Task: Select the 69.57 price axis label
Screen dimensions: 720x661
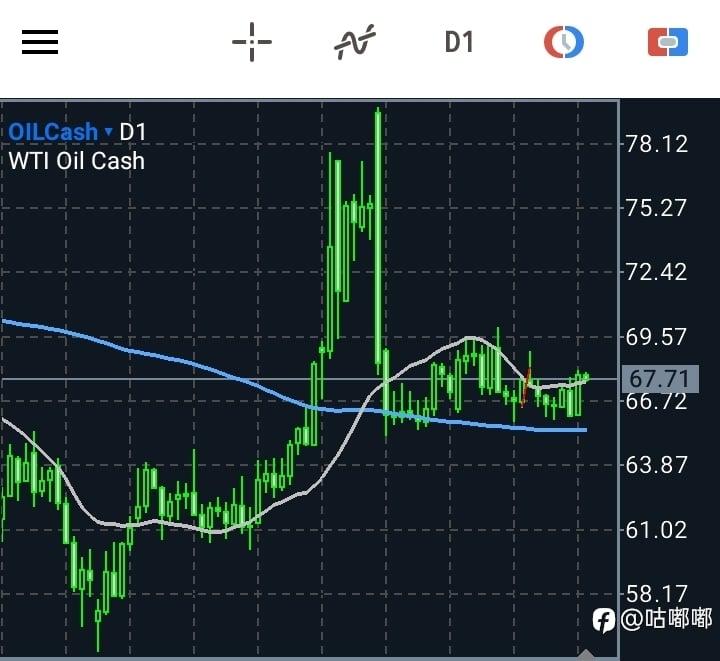Action: (x=657, y=337)
